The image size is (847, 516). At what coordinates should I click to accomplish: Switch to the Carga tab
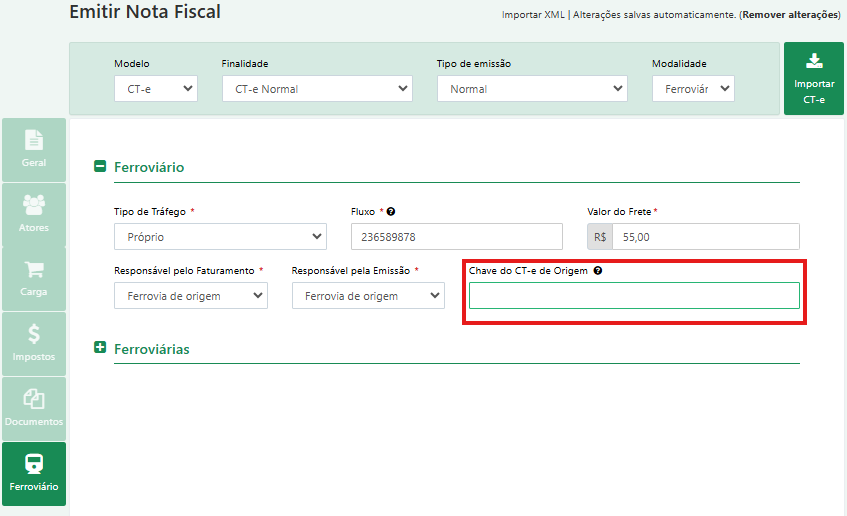tap(34, 279)
